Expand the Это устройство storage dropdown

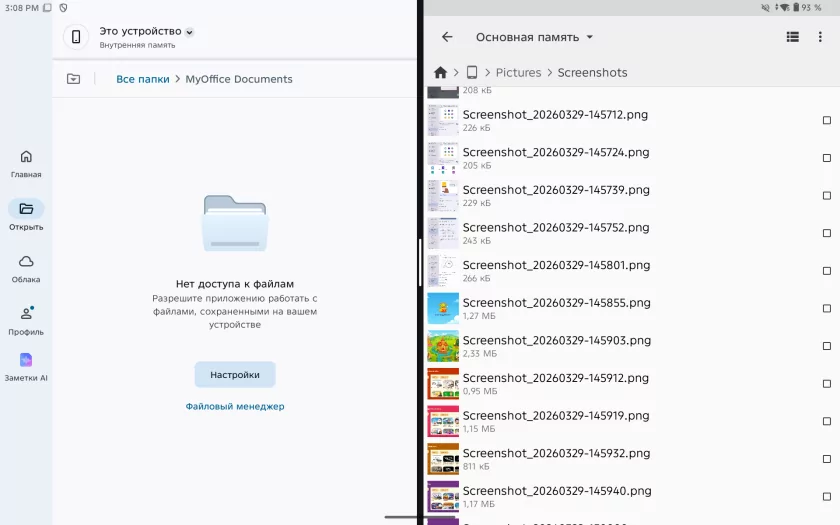tap(189, 32)
